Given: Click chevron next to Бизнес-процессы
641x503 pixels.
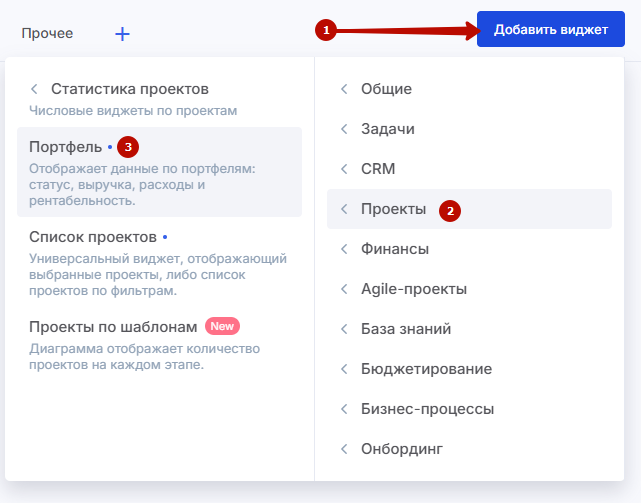Looking at the screenshot, I should [344, 409].
